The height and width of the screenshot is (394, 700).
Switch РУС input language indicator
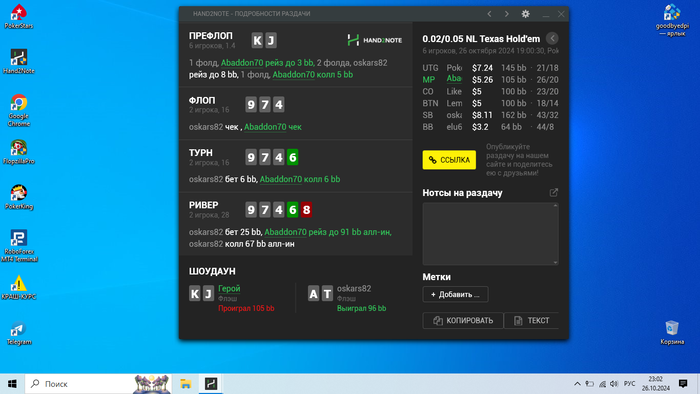point(629,384)
